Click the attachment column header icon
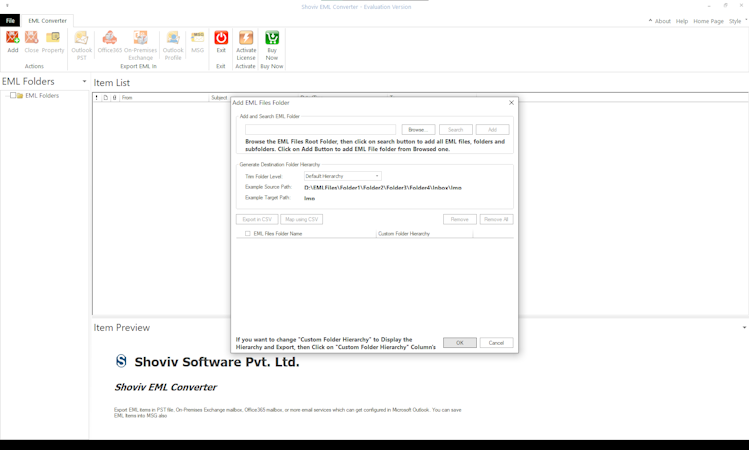The width and height of the screenshot is (749, 450). [x=115, y=97]
